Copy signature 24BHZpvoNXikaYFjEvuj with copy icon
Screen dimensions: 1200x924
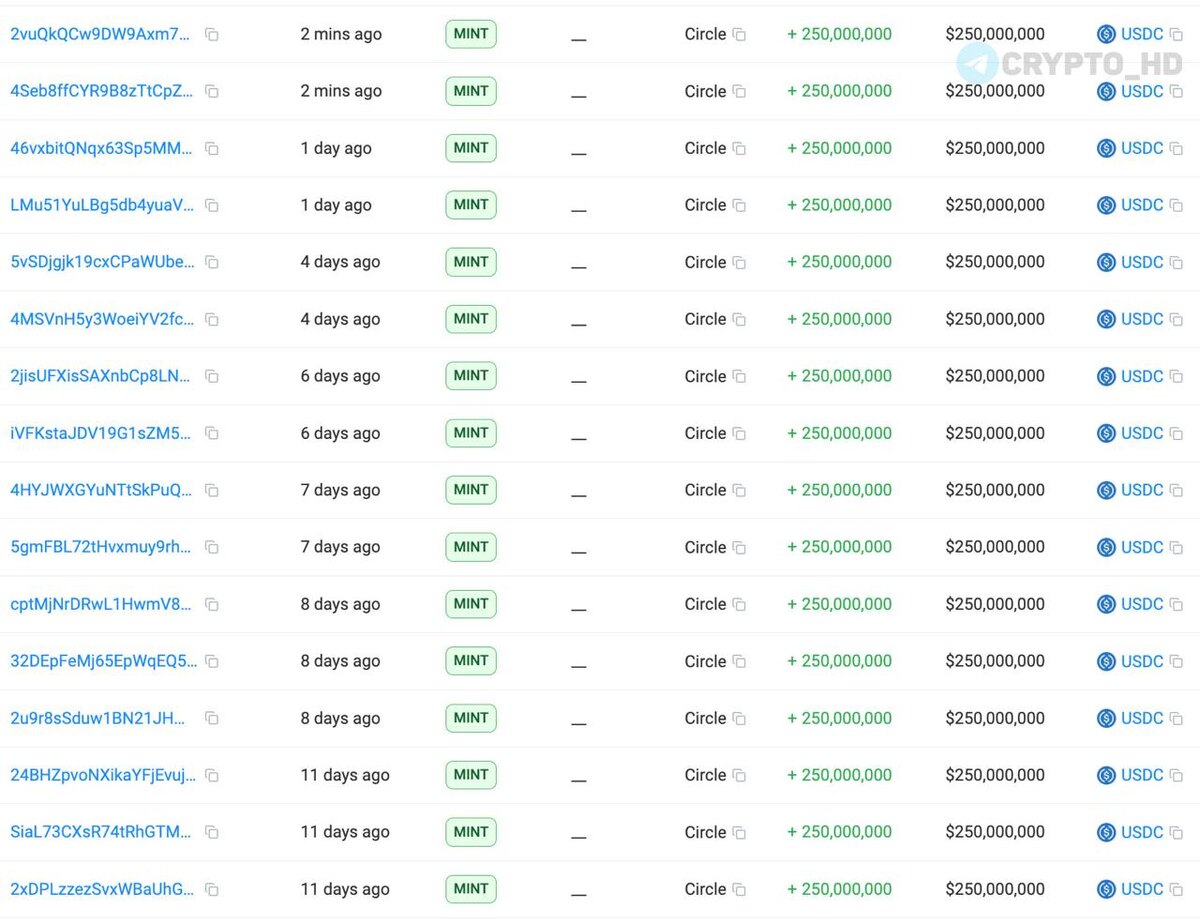coord(212,775)
